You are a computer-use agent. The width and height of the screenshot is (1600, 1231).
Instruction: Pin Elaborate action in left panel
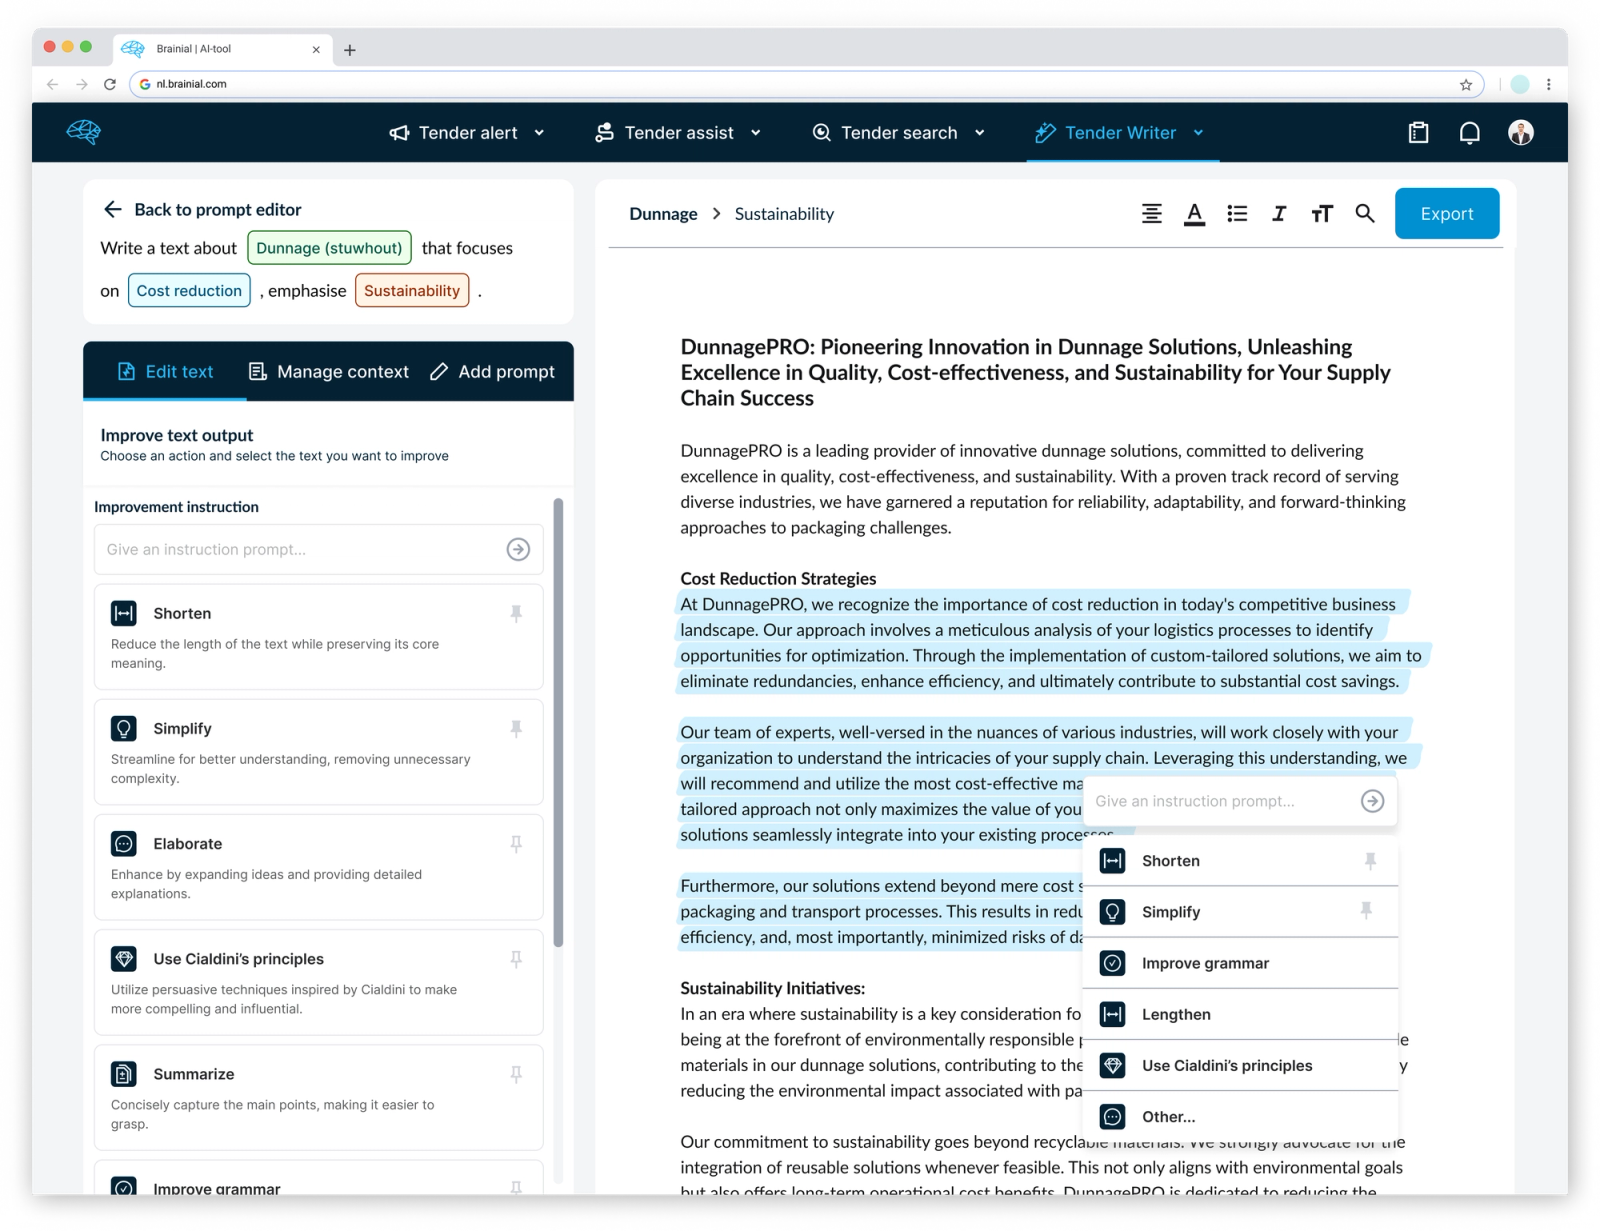(x=516, y=843)
